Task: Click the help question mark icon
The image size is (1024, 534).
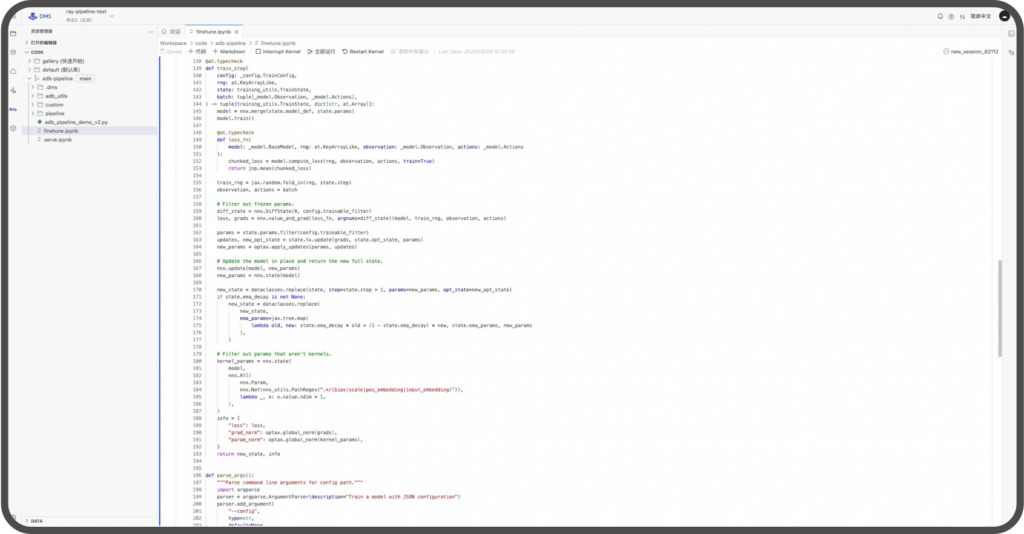Action: click(952, 17)
